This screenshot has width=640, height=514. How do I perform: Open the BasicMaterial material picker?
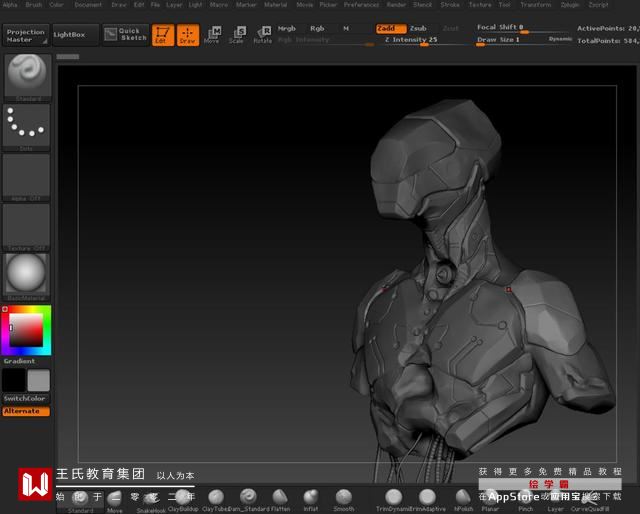(x=26, y=274)
